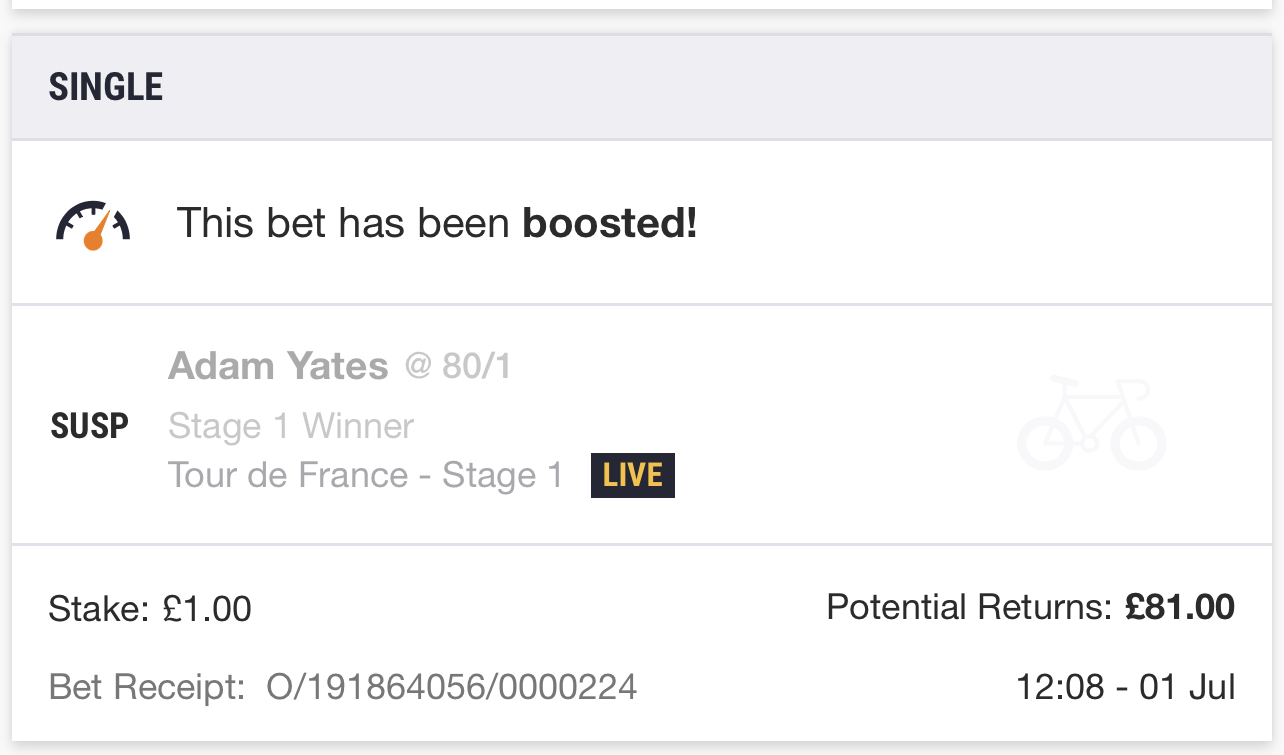
Task: Select the Stage 1 Winner market
Action: 291,427
